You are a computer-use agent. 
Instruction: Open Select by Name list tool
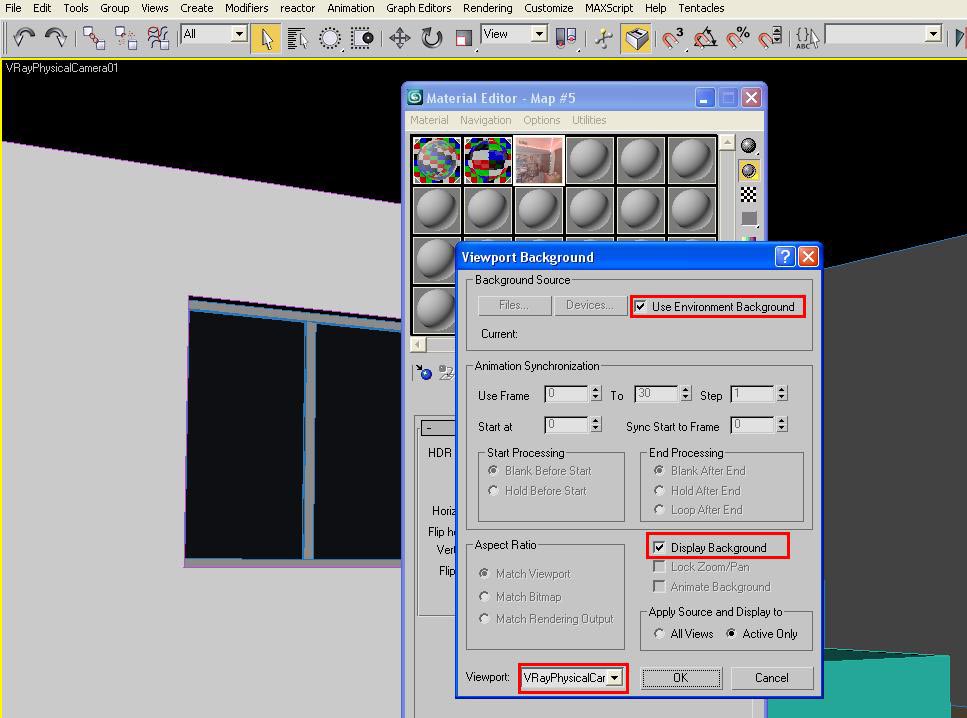298,38
